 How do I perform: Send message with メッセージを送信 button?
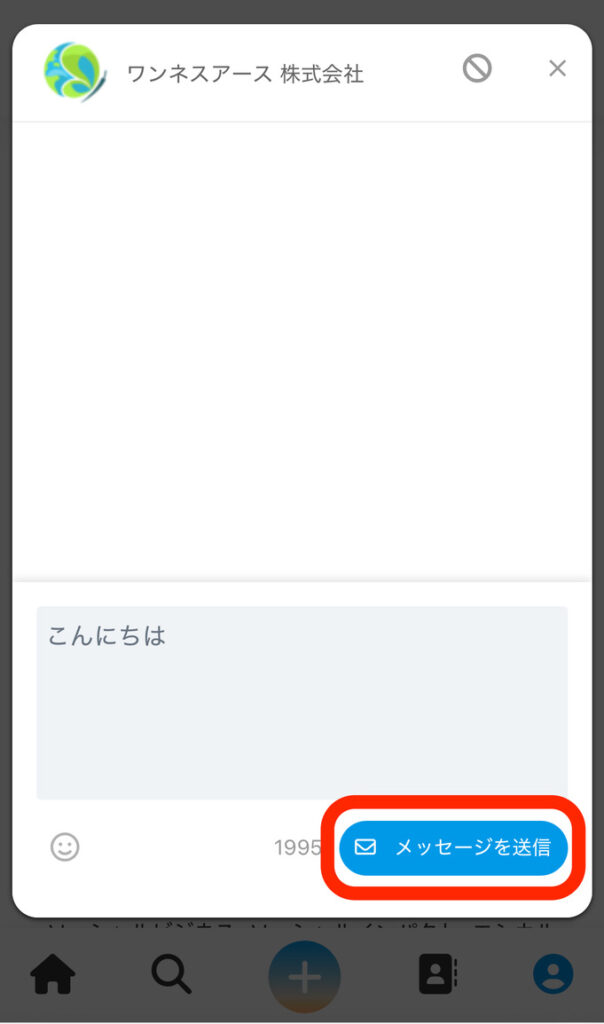pyautogui.click(x=453, y=847)
